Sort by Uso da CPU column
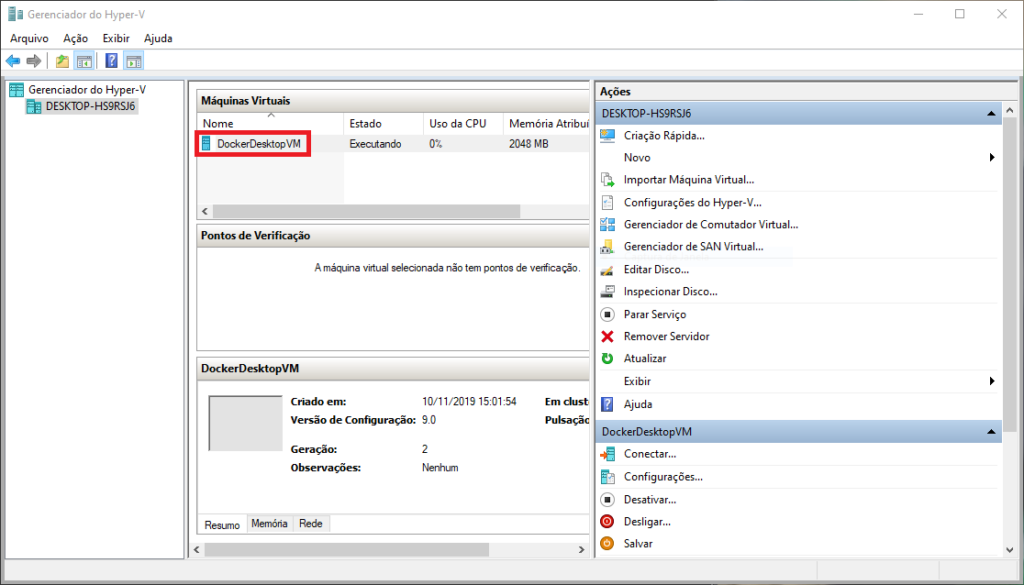The height and width of the screenshot is (585, 1024). click(463, 123)
